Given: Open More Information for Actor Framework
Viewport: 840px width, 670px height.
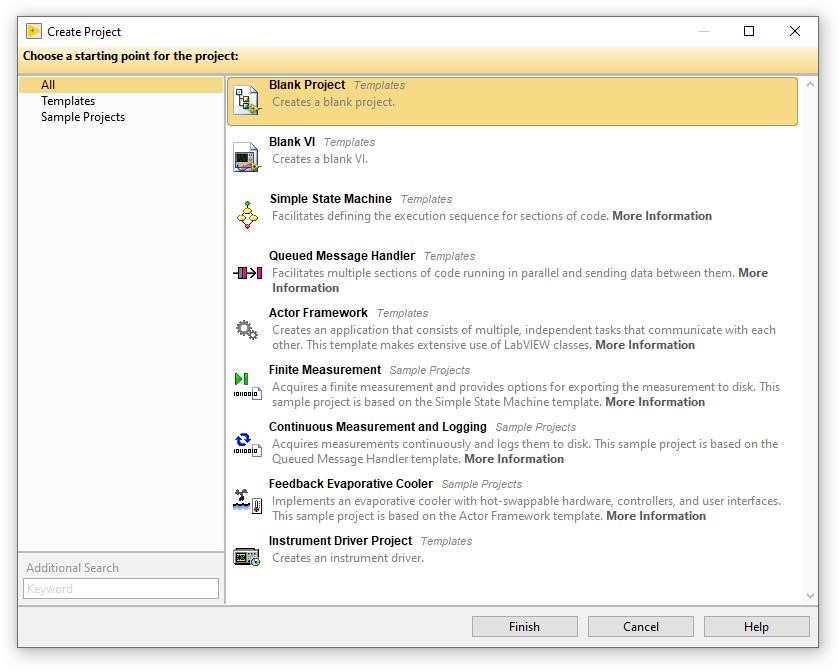Looking at the screenshot, I should tap(645, 345).
